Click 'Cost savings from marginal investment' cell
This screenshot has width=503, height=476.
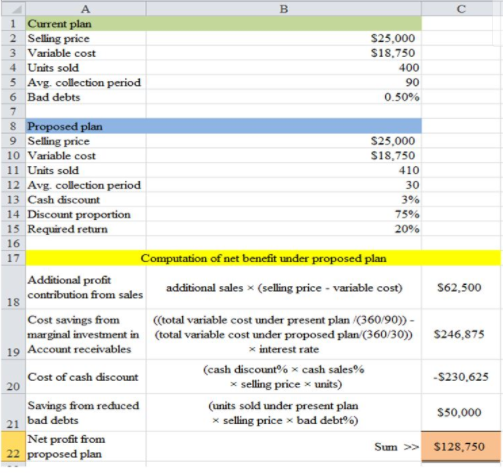tap(86, 334)
